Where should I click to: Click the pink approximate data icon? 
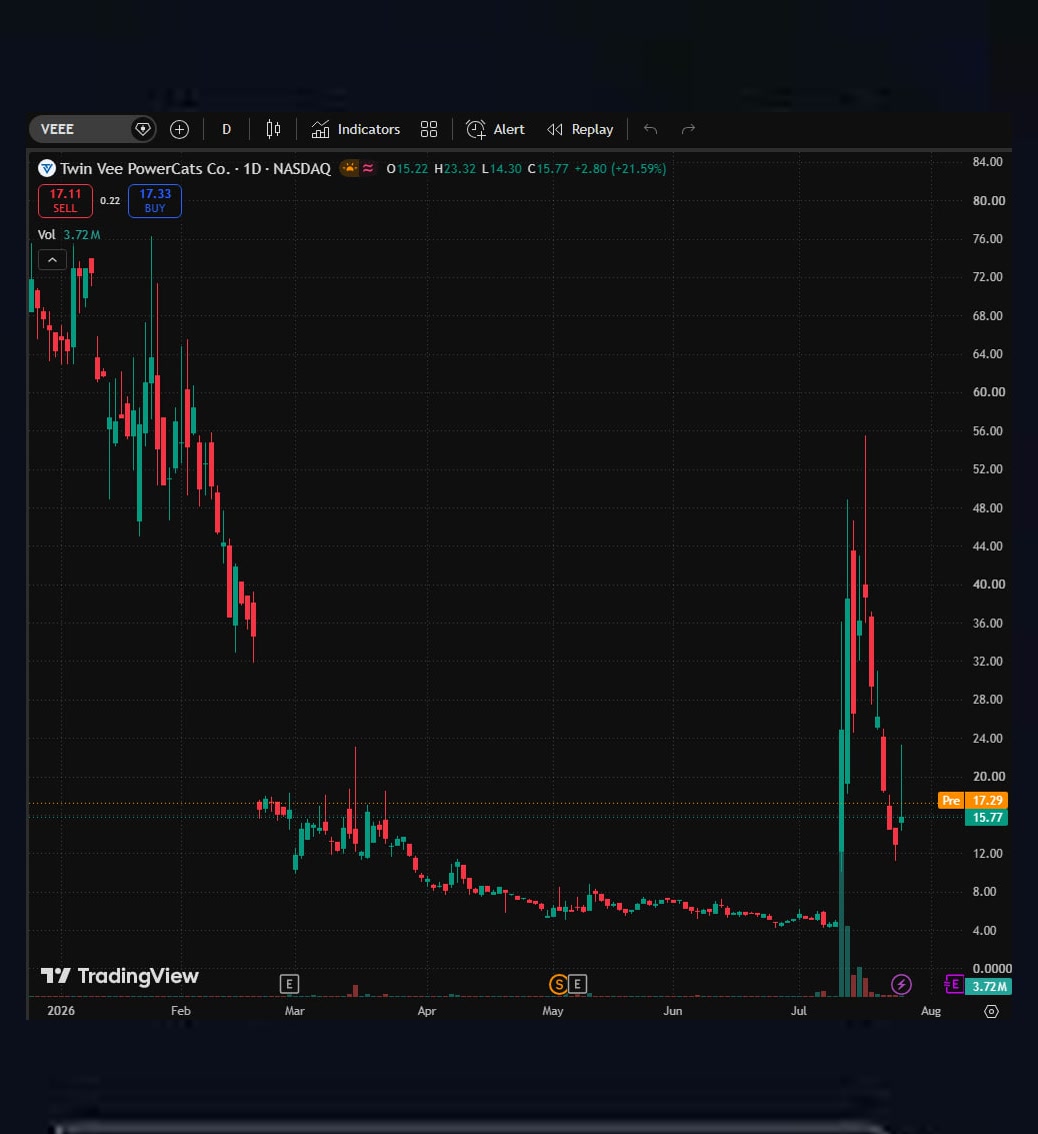point(368,169)
